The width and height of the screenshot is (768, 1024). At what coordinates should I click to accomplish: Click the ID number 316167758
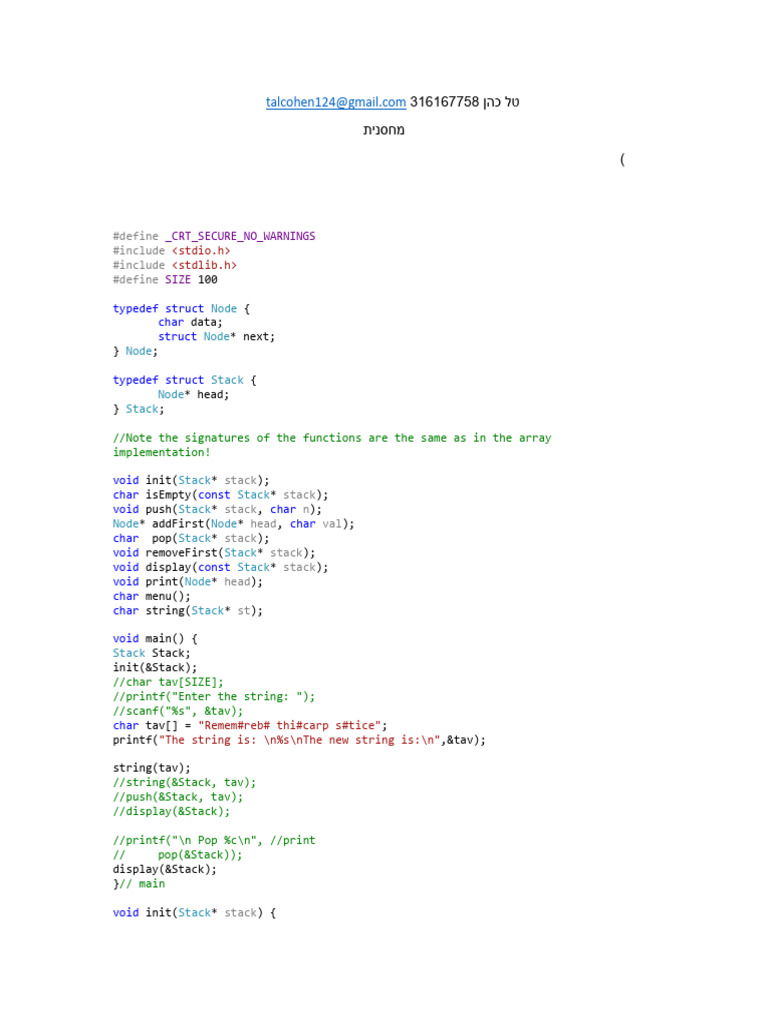pyautogui.click(x=445, y=102)
